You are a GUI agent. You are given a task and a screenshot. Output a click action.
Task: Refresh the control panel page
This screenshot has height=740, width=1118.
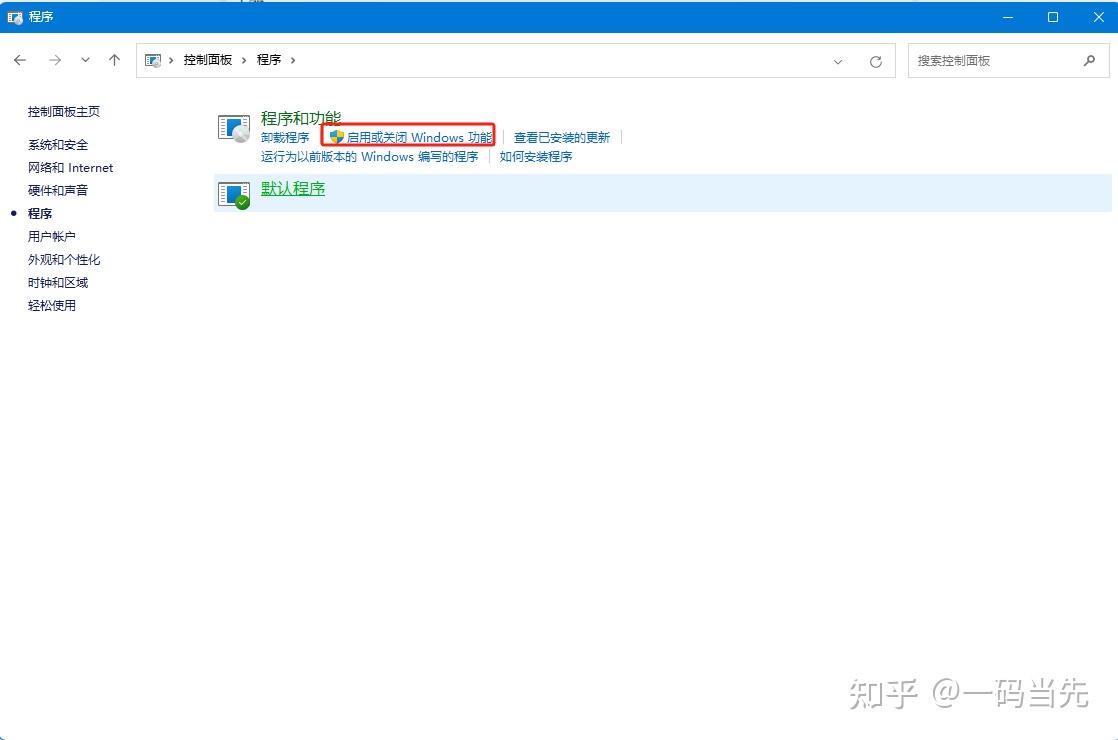pyautogui.click(x=876, y=61)
